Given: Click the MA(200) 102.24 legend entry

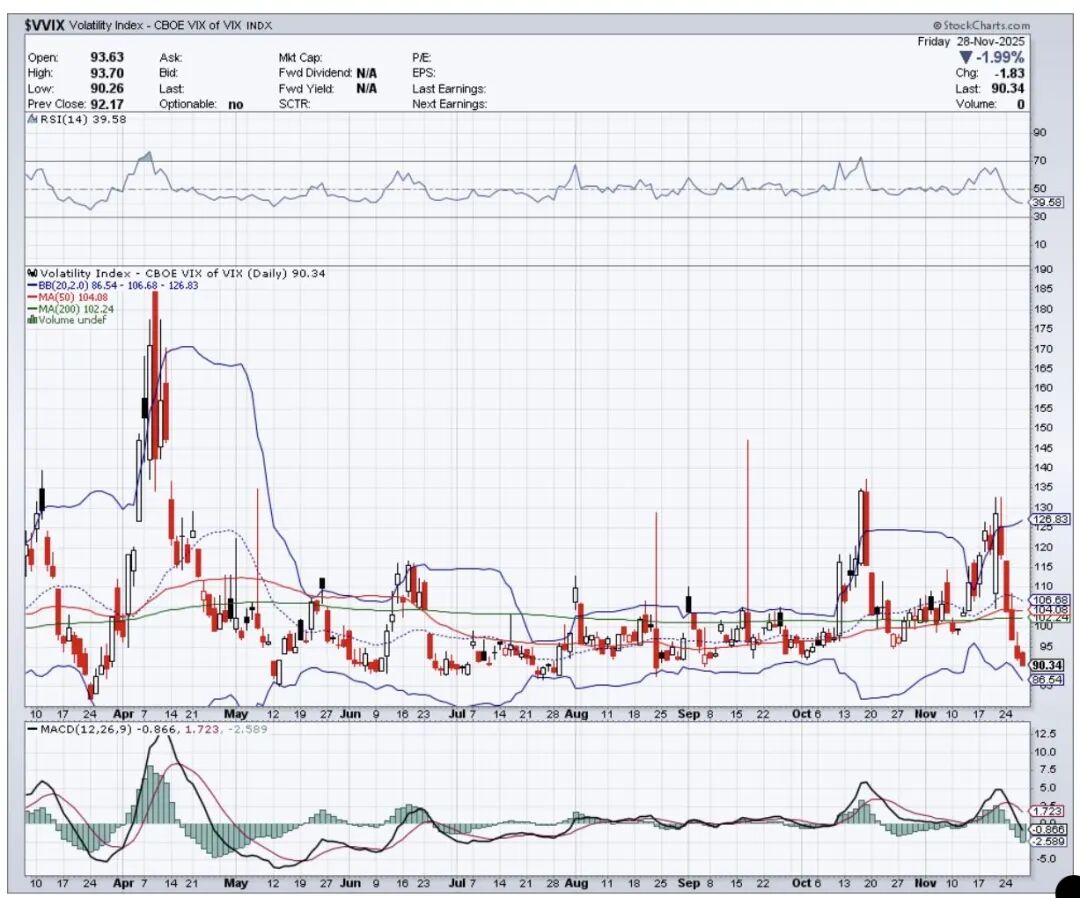Looking at the screenshot, I should (x=70, y=309).
